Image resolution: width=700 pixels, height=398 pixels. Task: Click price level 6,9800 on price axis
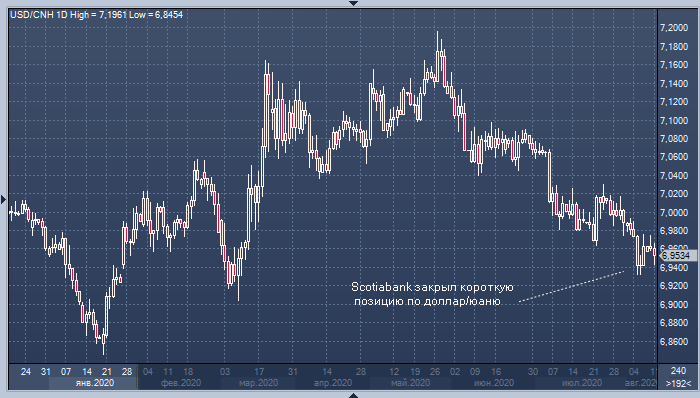(674, 231)
